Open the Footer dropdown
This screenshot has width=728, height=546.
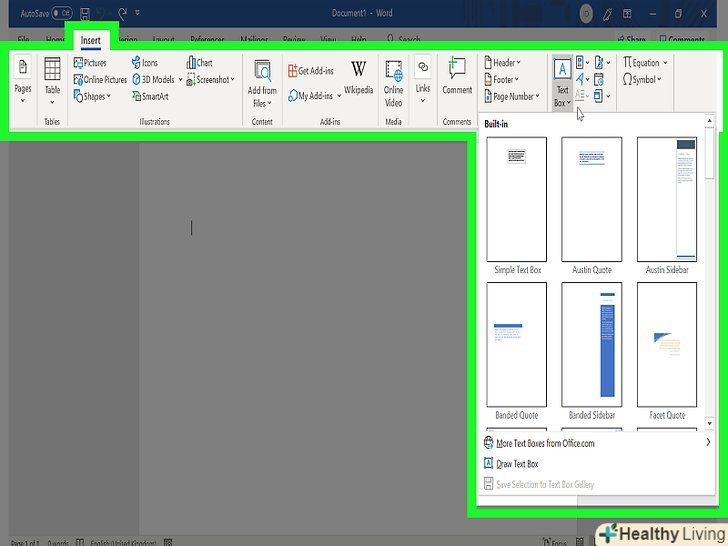tap(501, 79)
